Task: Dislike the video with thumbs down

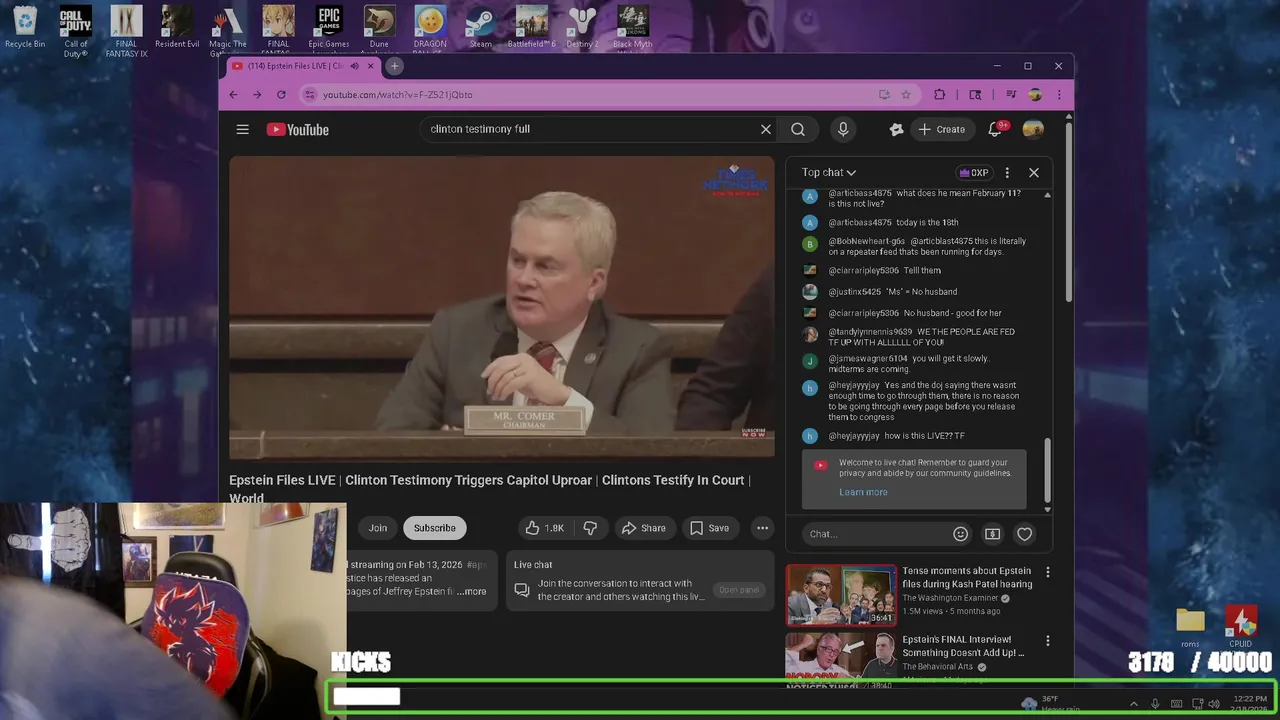Action: [590, 528]
